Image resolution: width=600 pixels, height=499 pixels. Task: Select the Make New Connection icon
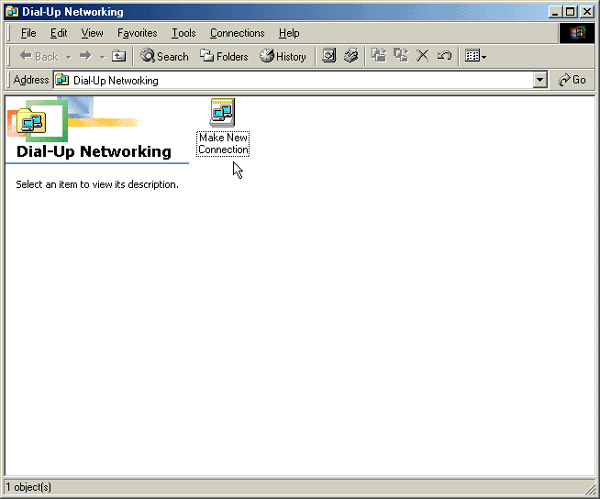(222, 113)
